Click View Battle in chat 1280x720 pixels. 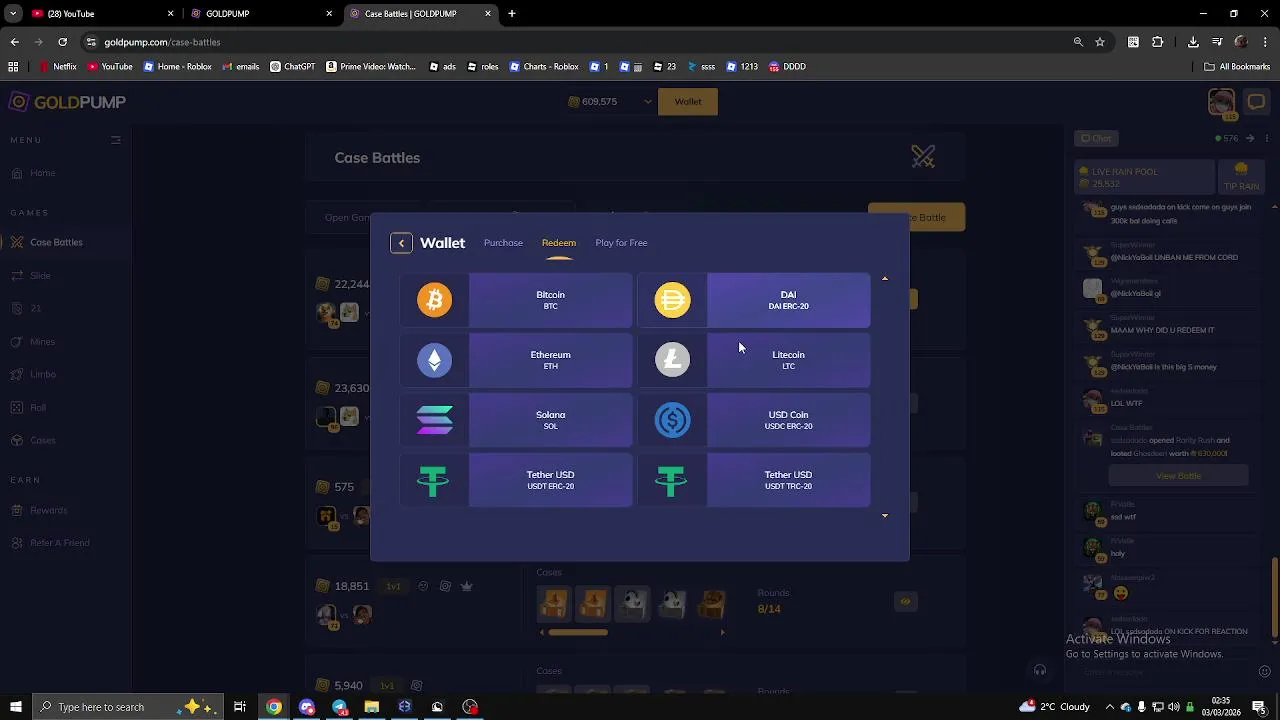1178,476
